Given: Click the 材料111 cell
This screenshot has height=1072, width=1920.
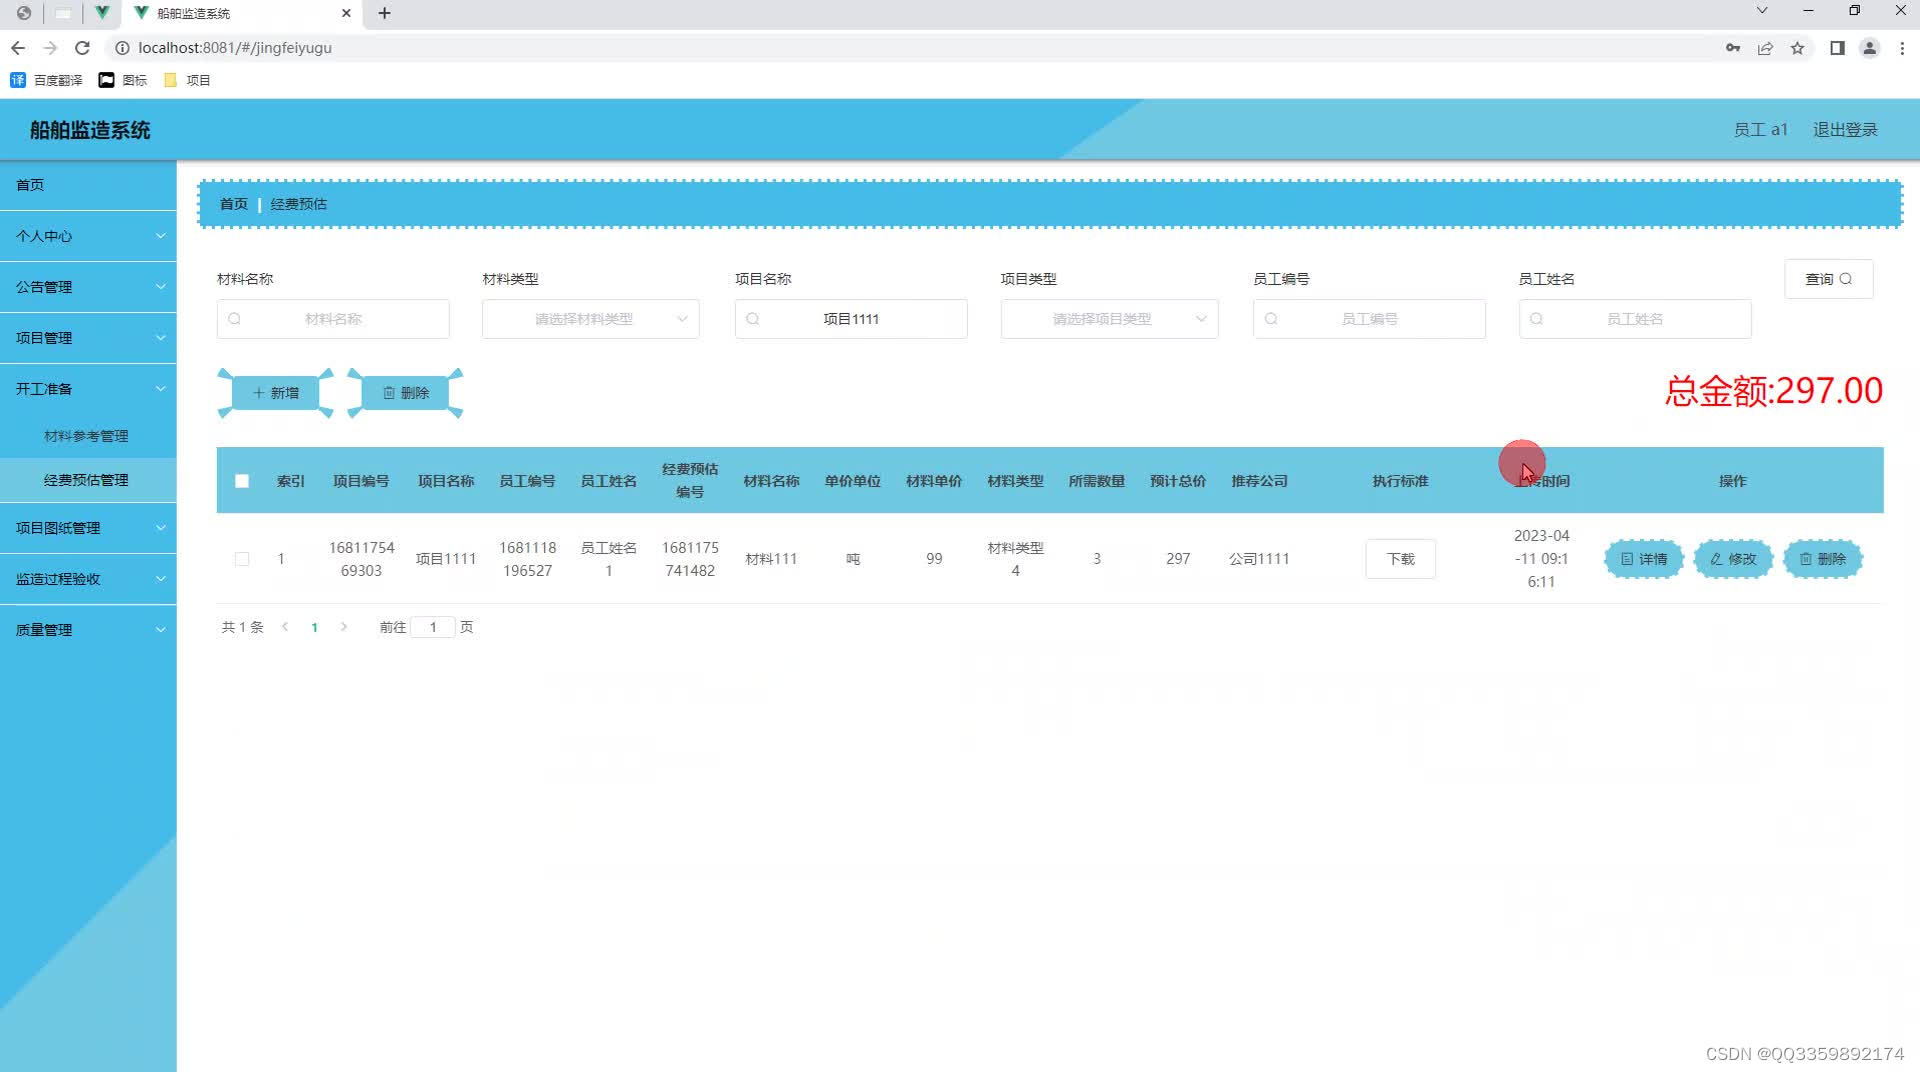Looking at the screenshot, I should point(771,559).
